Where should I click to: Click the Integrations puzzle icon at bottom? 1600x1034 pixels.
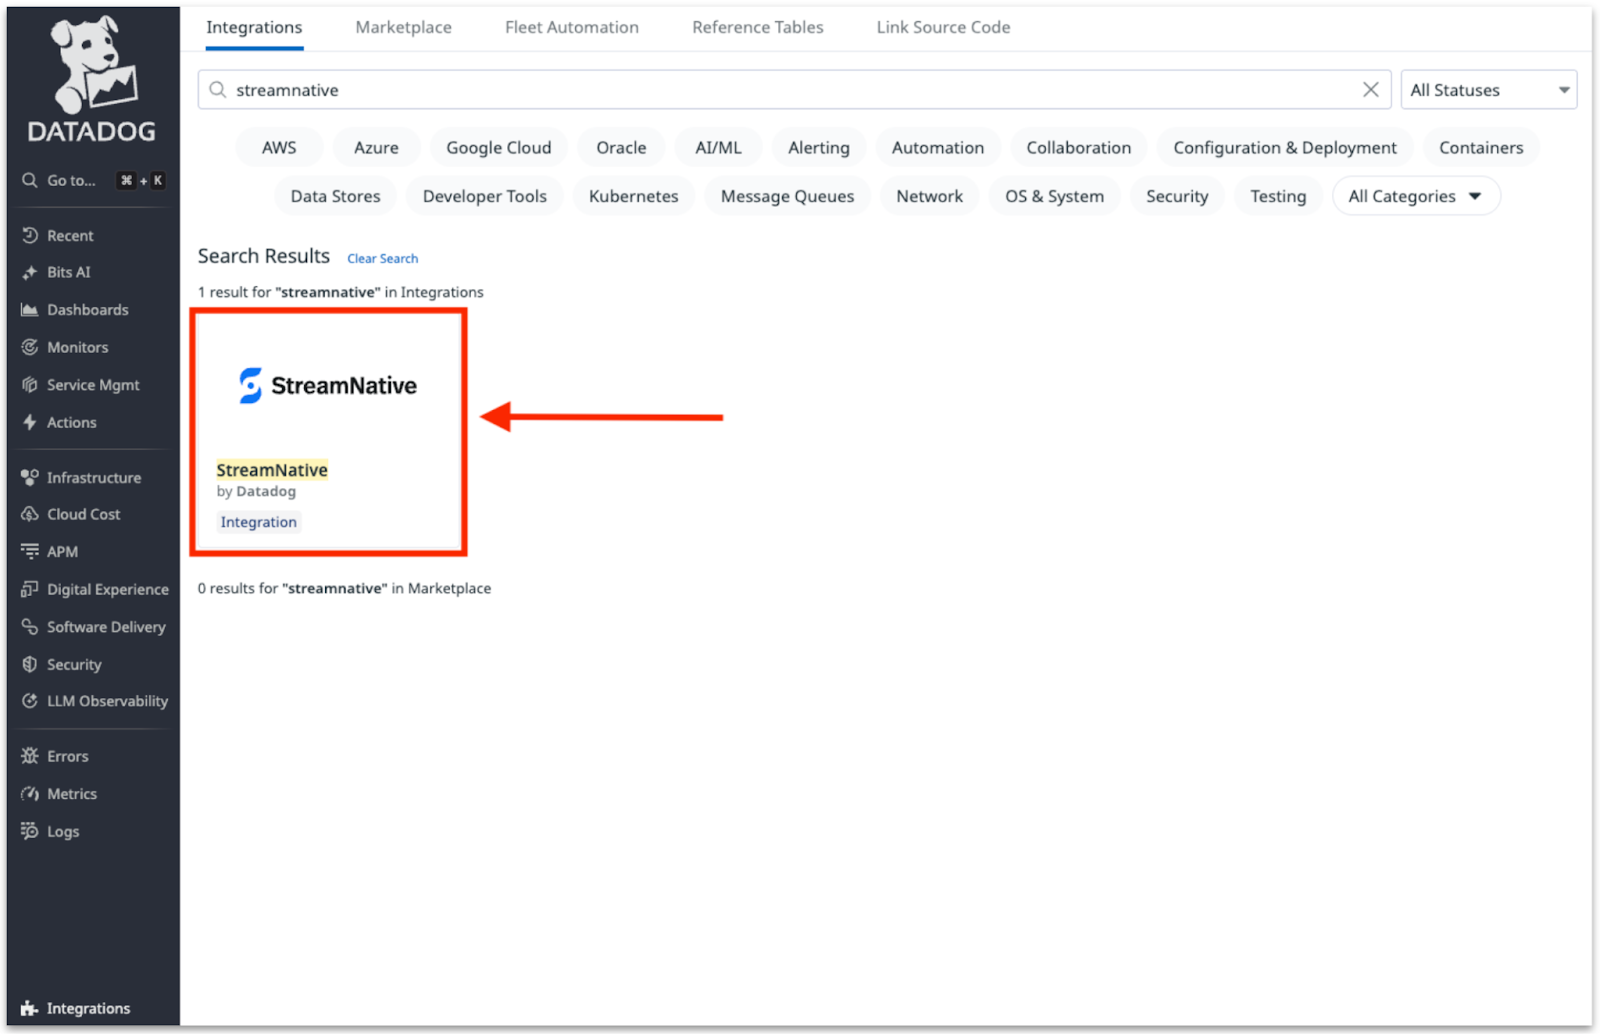[x=30, y=1008]
